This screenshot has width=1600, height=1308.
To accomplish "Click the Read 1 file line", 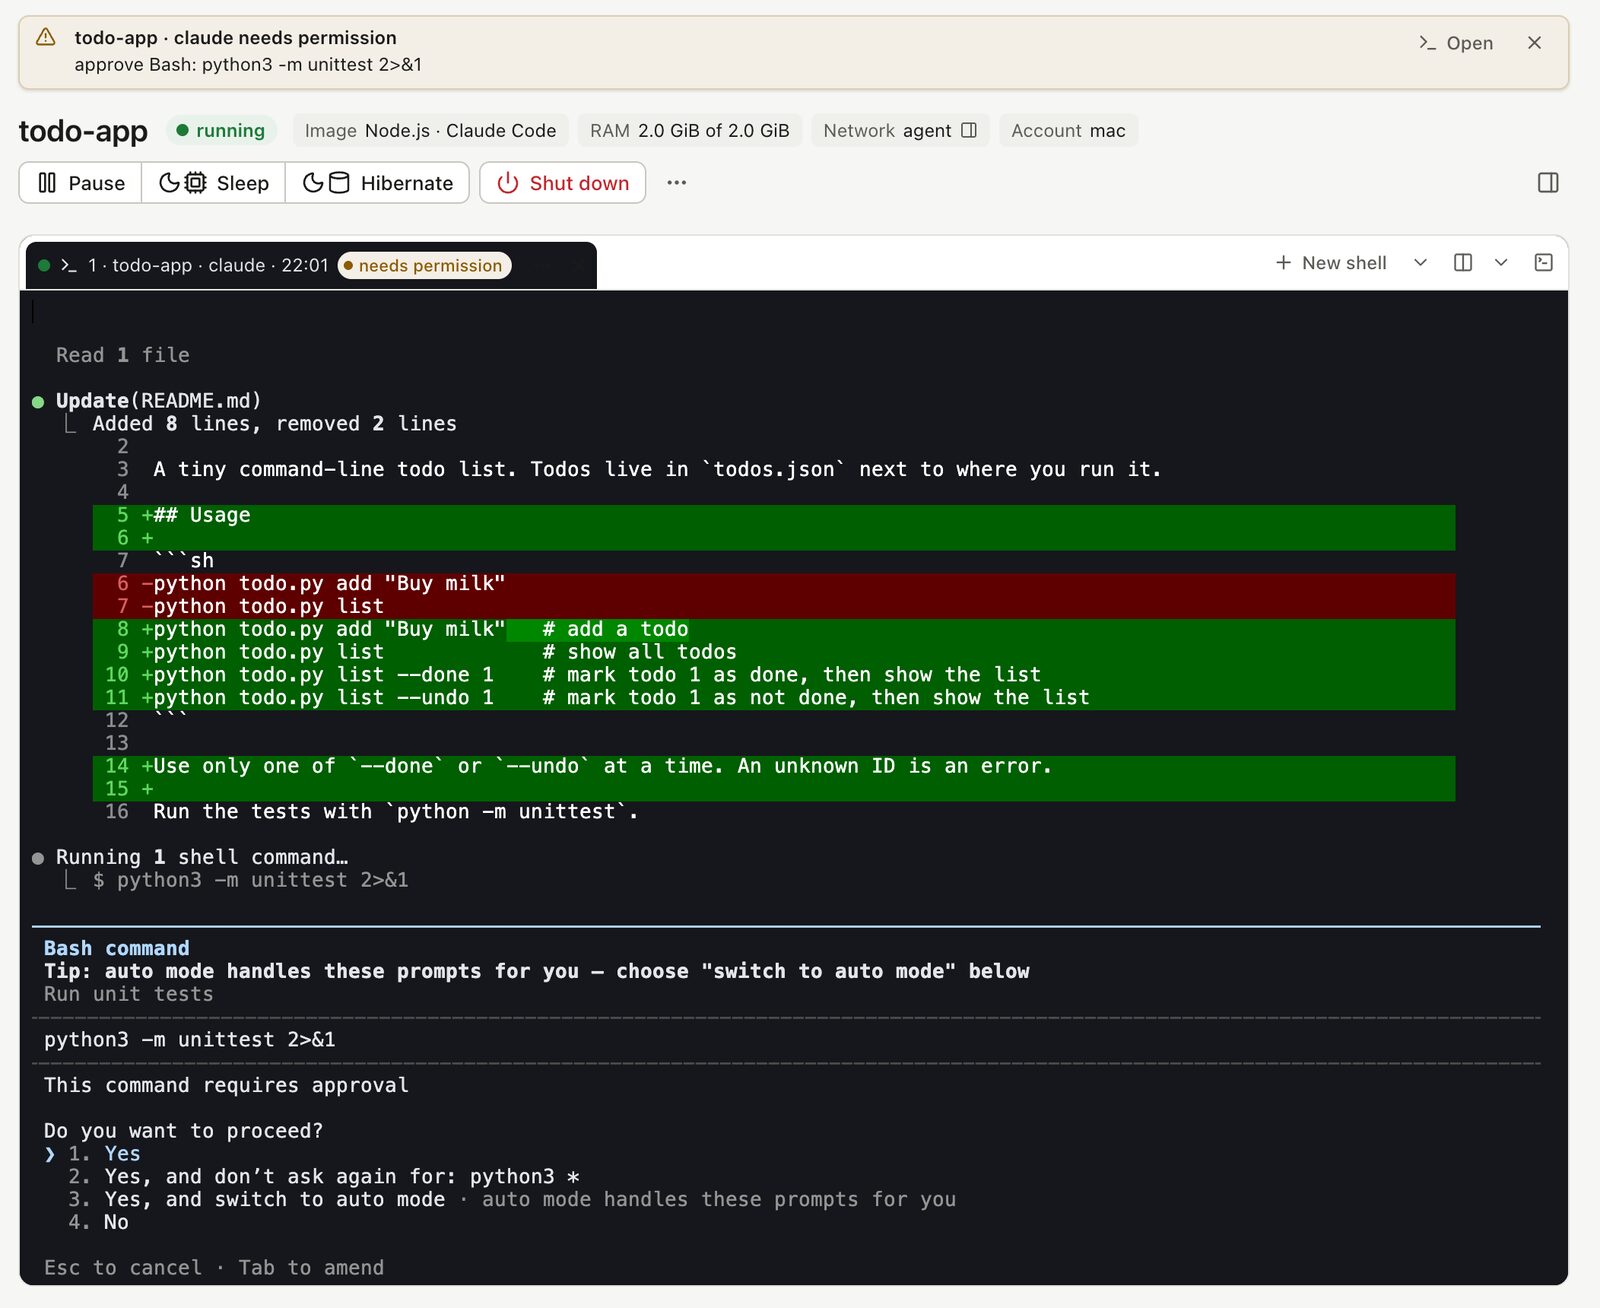I will tap(123, 356).
